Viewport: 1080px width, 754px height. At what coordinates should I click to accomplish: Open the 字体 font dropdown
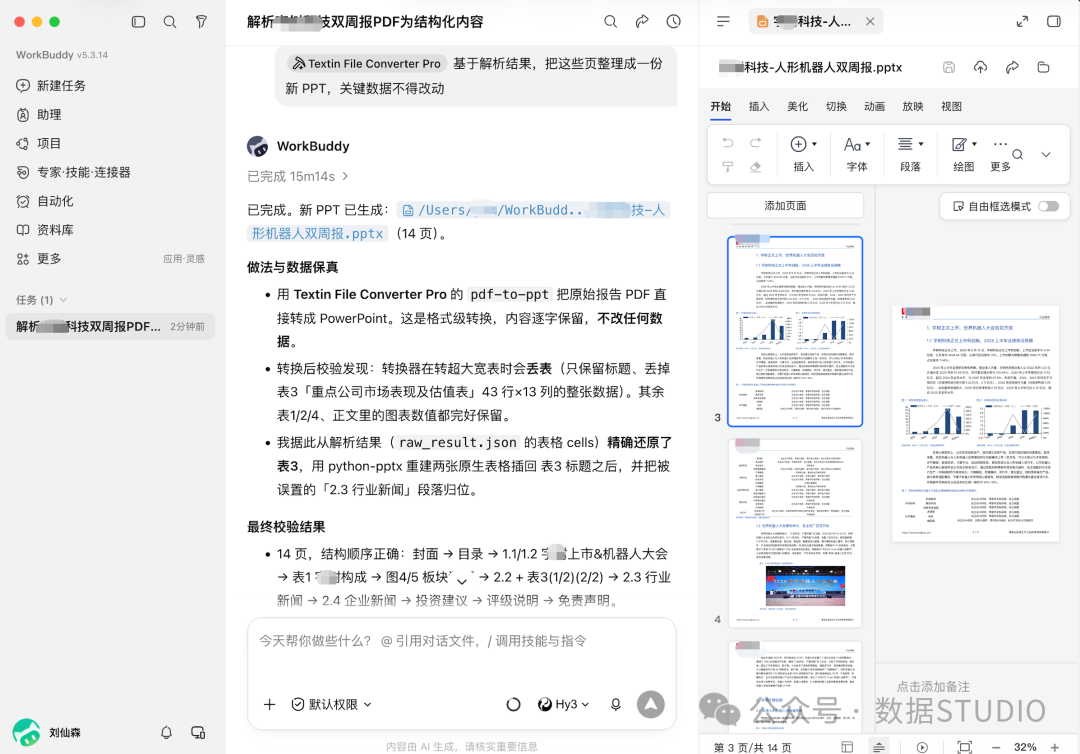(857, 153)
